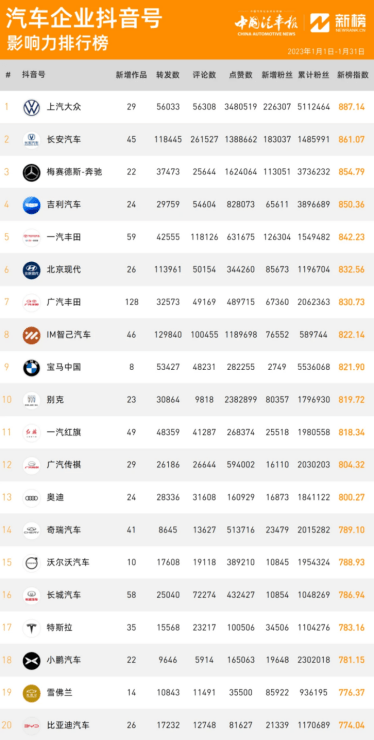The height and width of the screenshot is (740, 374).
Task: Click the 广汽丰田 account row name
Action: click(64, 303)
